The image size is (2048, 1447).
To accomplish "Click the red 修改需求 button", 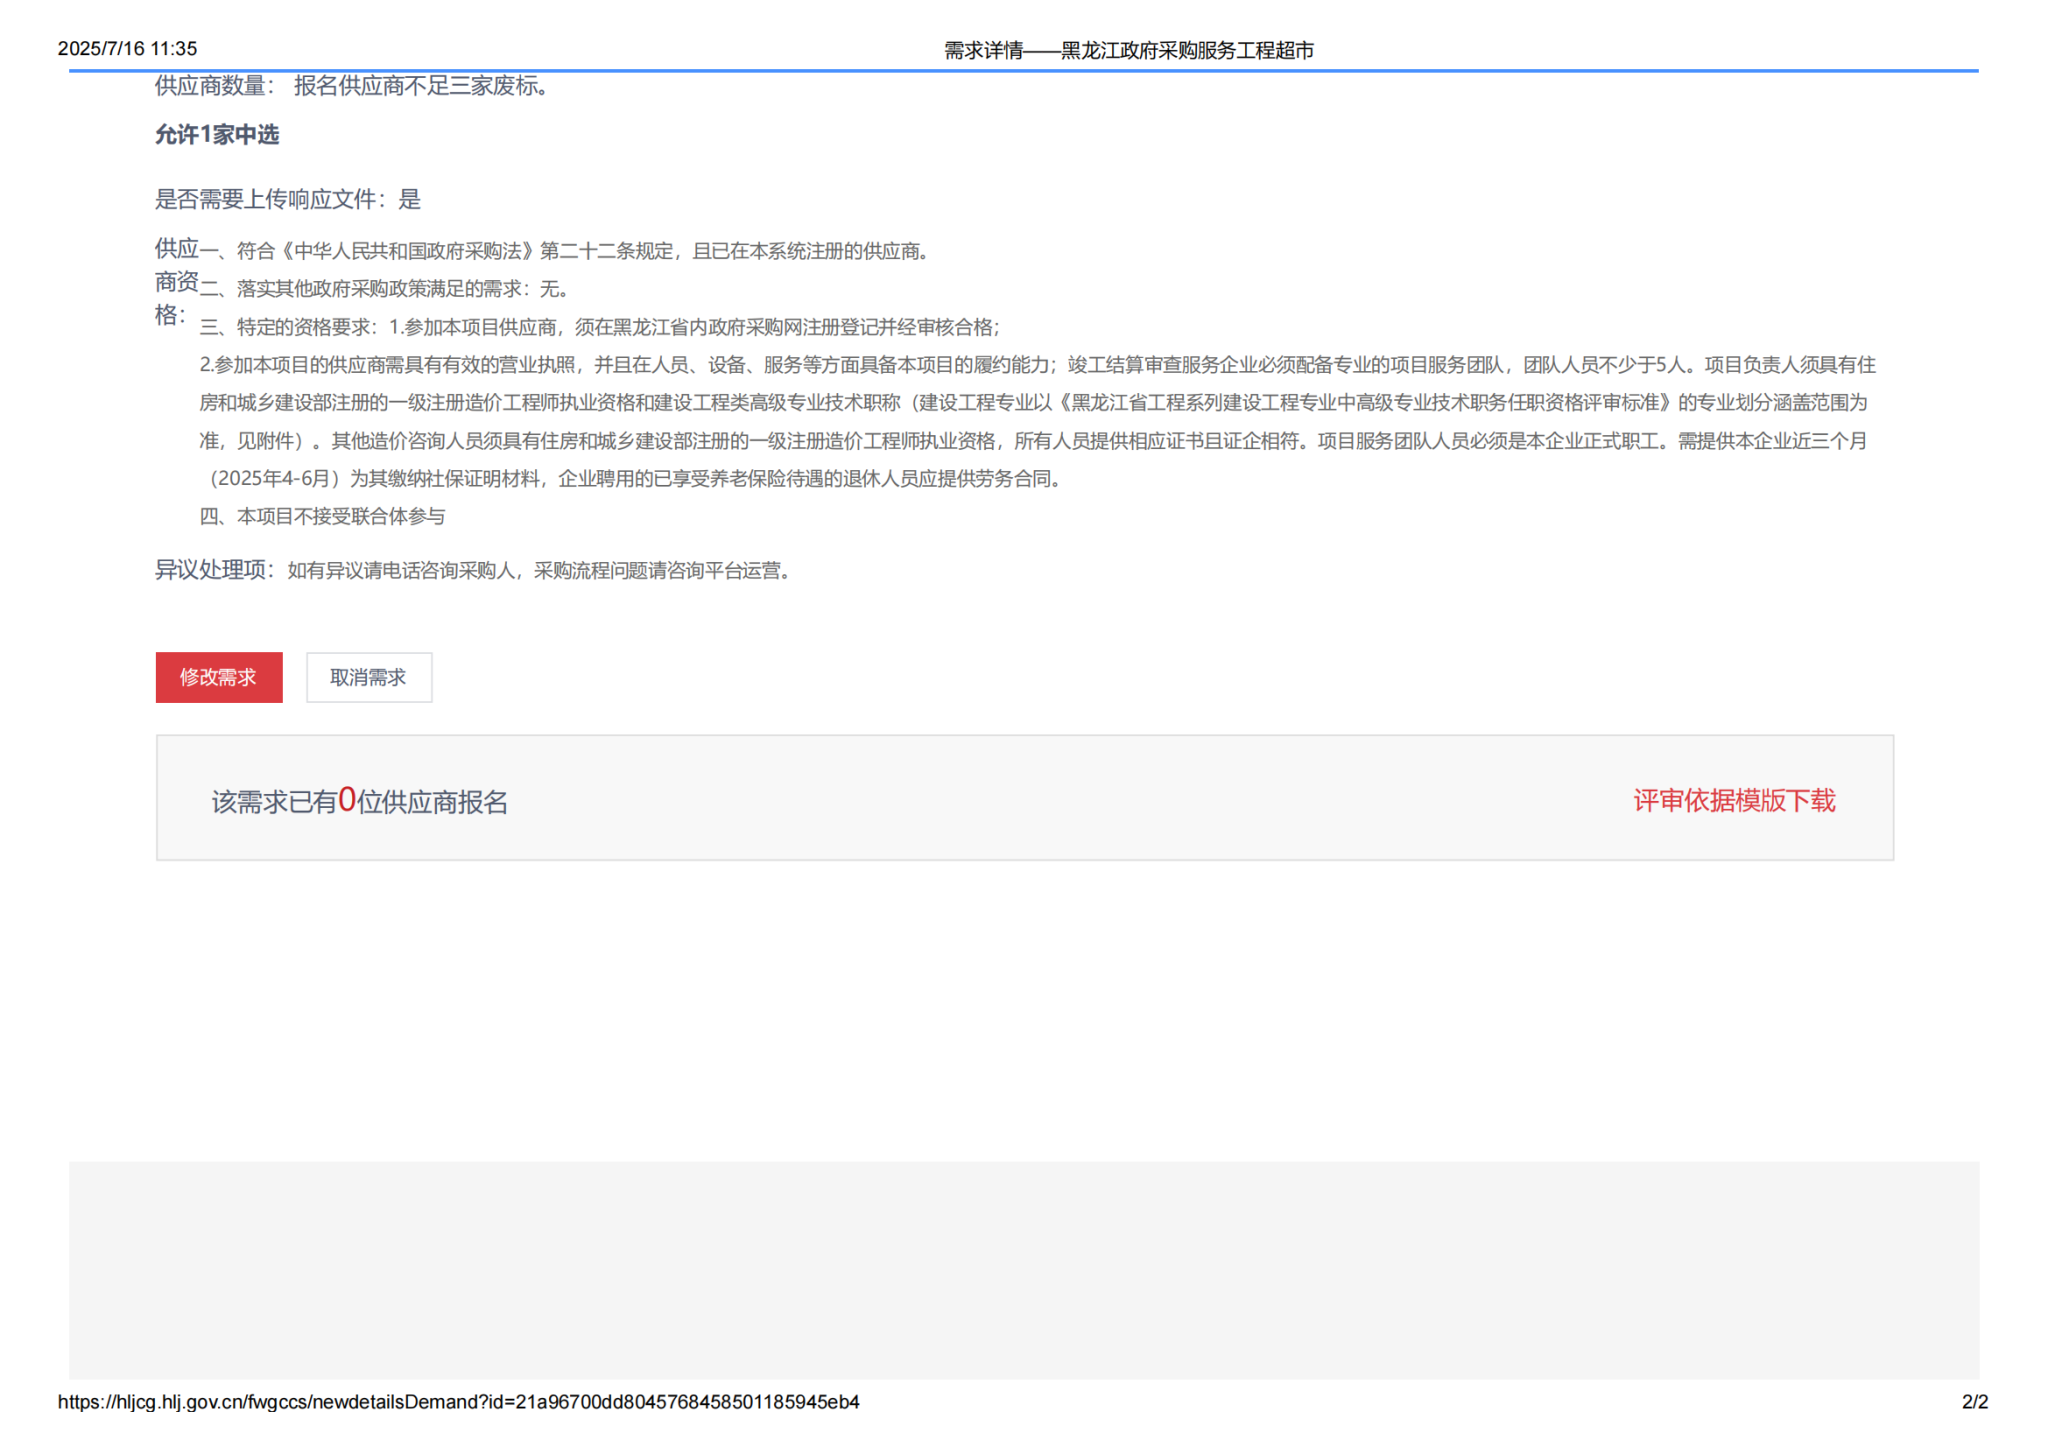I will (218, 677).
